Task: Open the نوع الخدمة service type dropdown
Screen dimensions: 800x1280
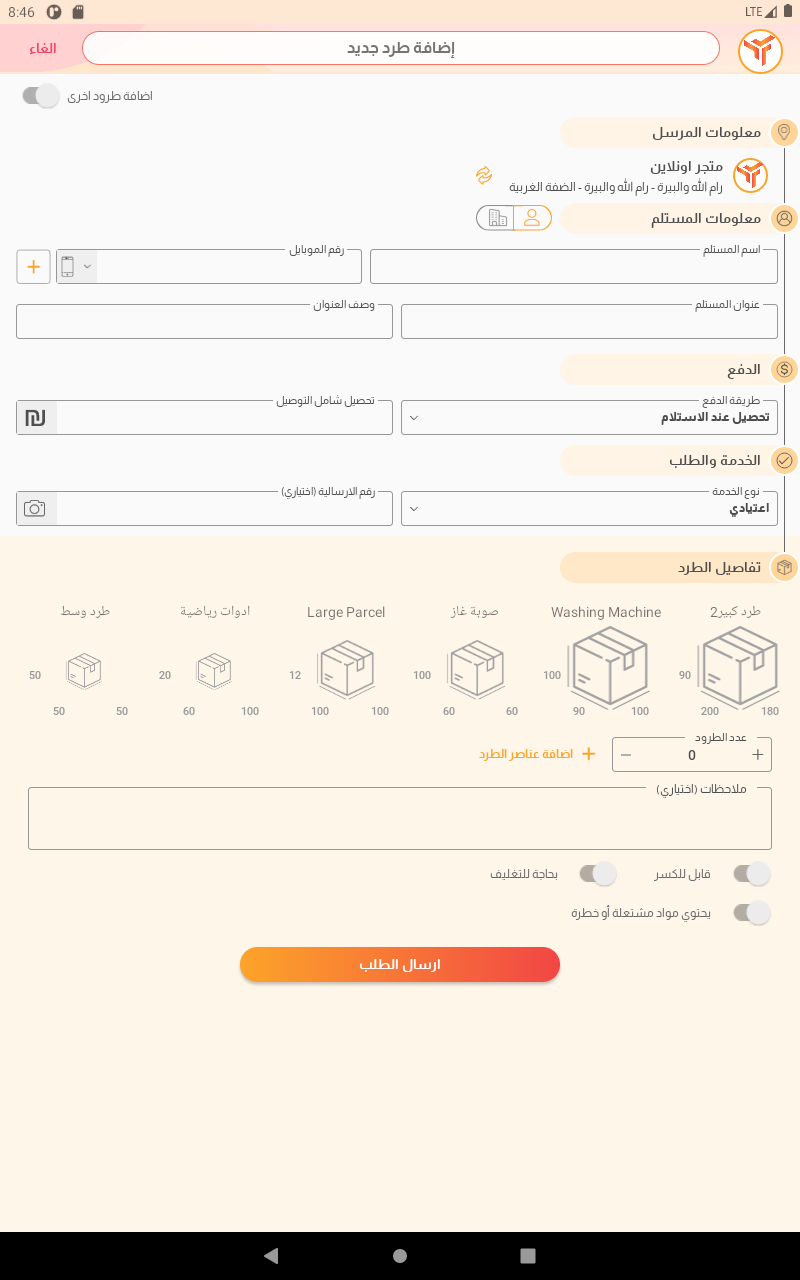Action: [589, 508]
